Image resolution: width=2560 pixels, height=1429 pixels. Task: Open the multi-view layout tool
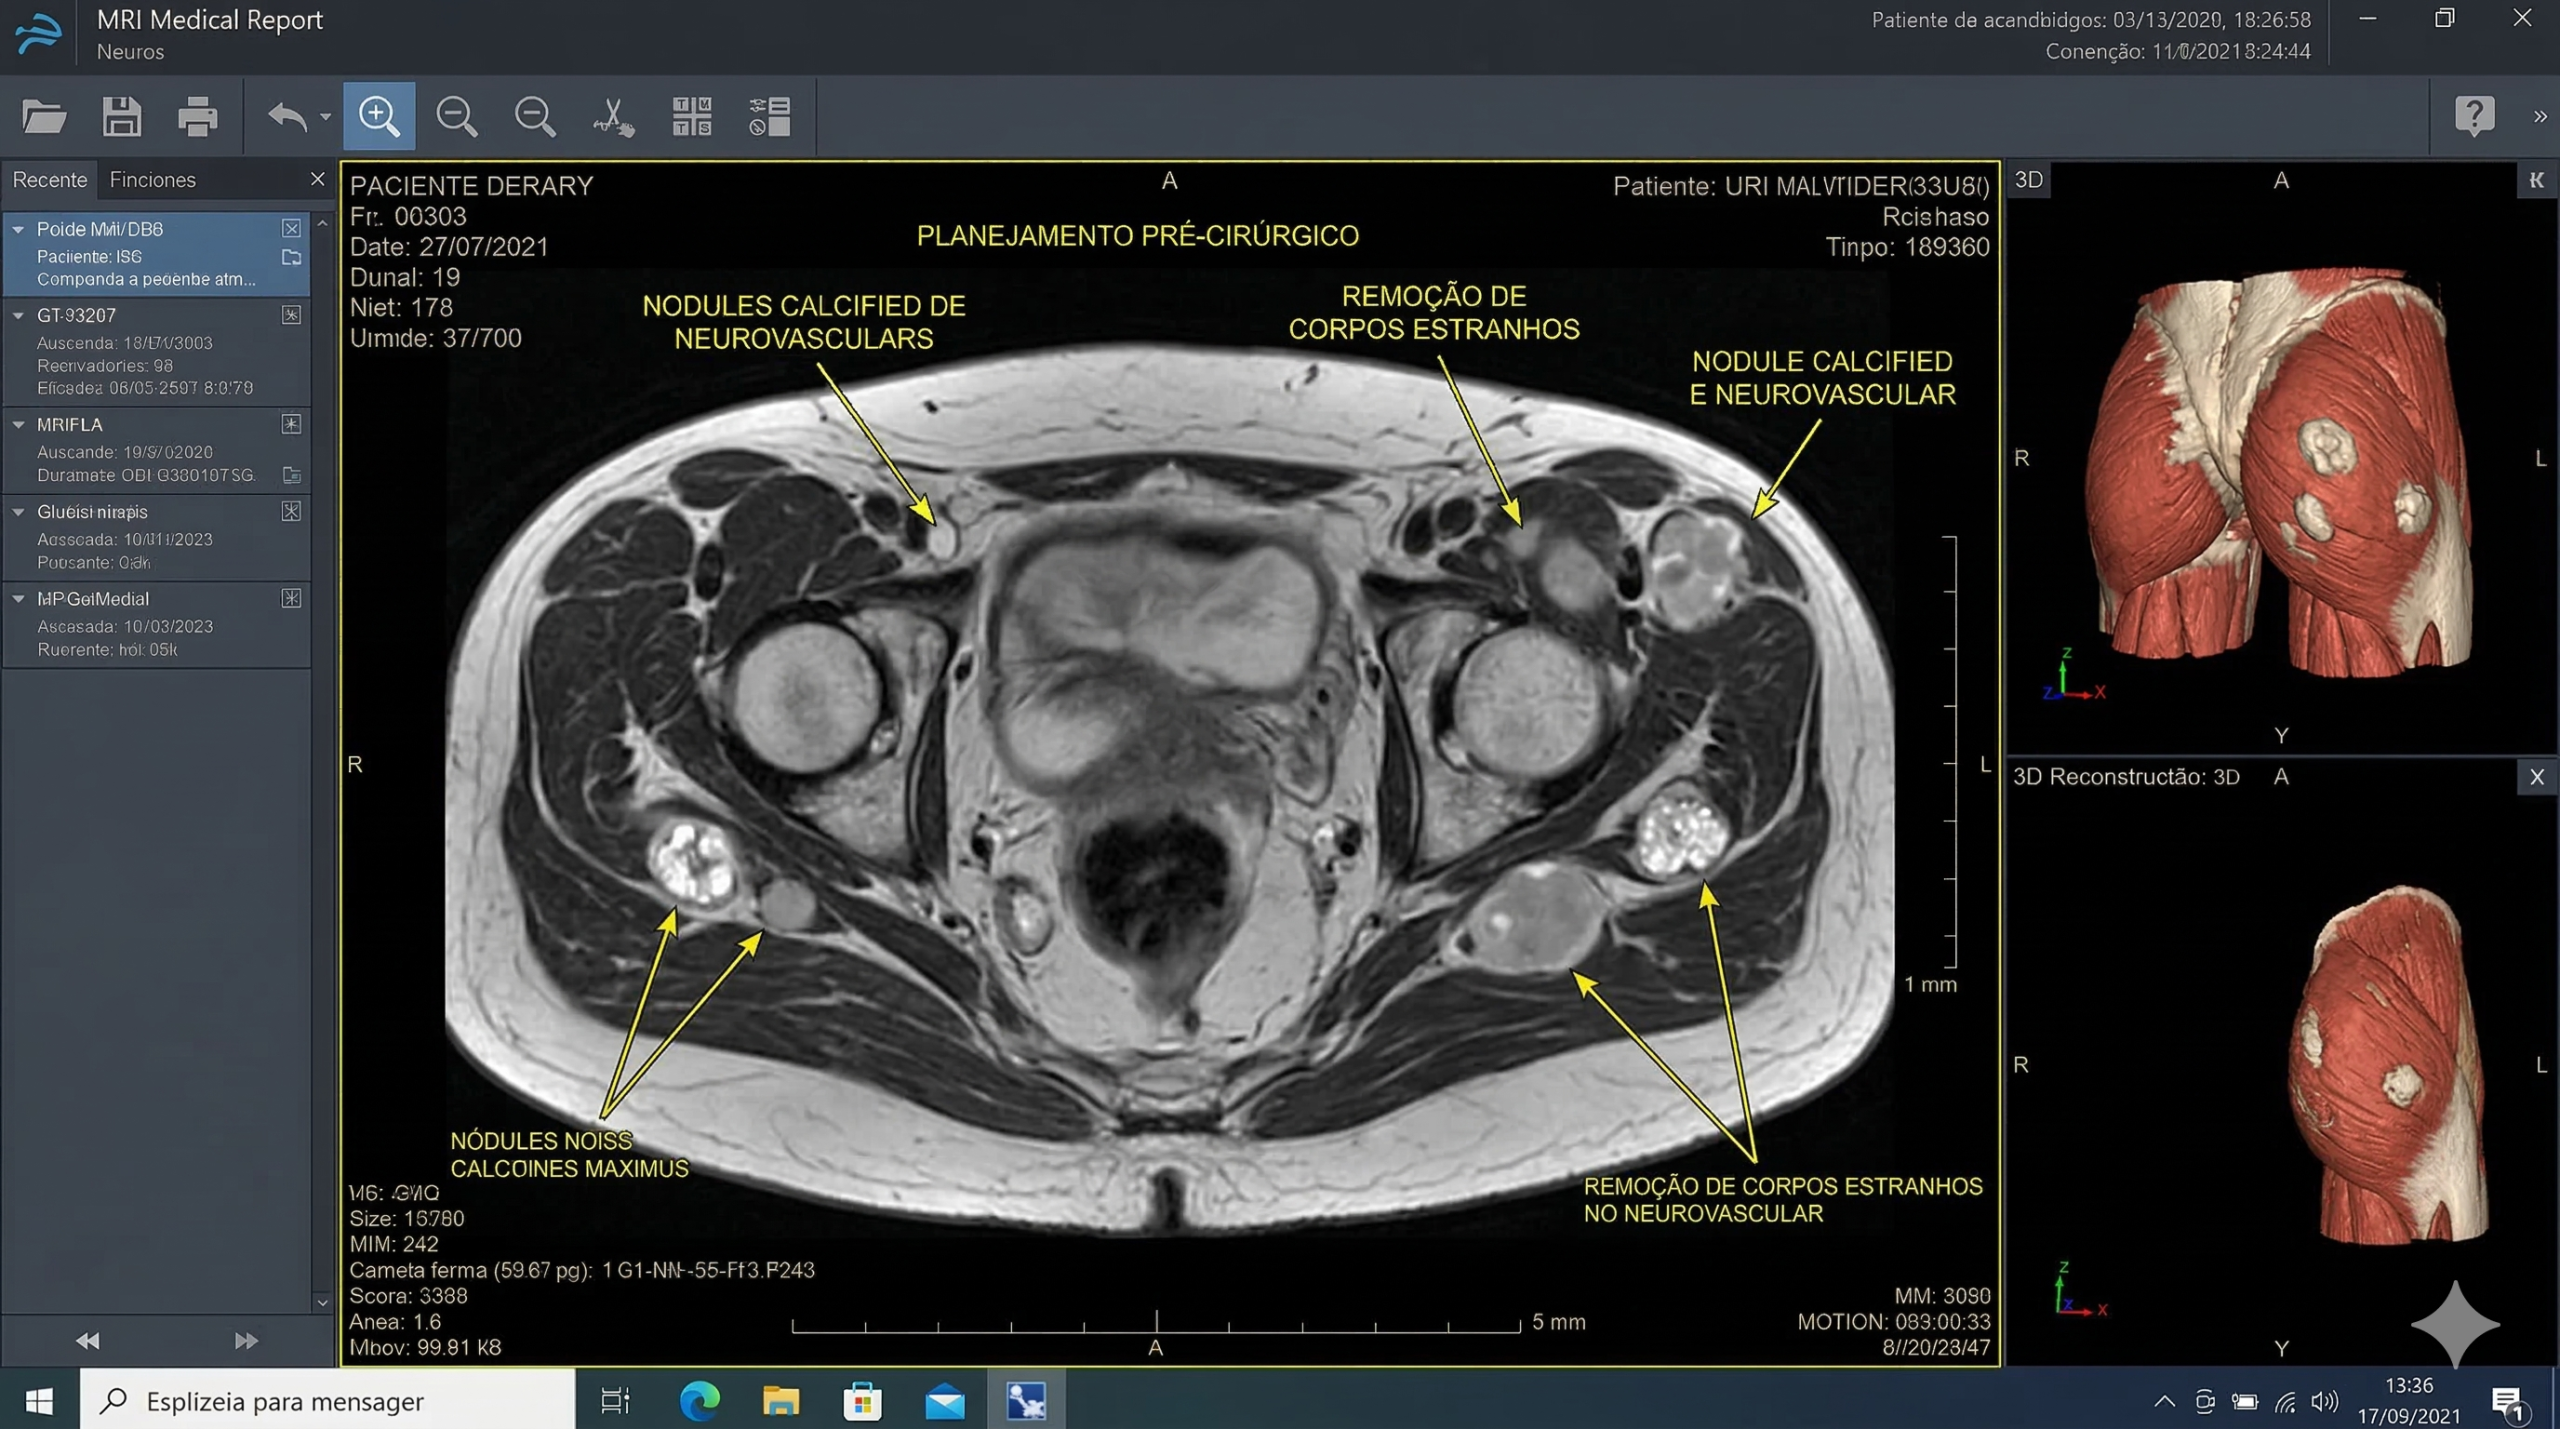pos(691,116)
